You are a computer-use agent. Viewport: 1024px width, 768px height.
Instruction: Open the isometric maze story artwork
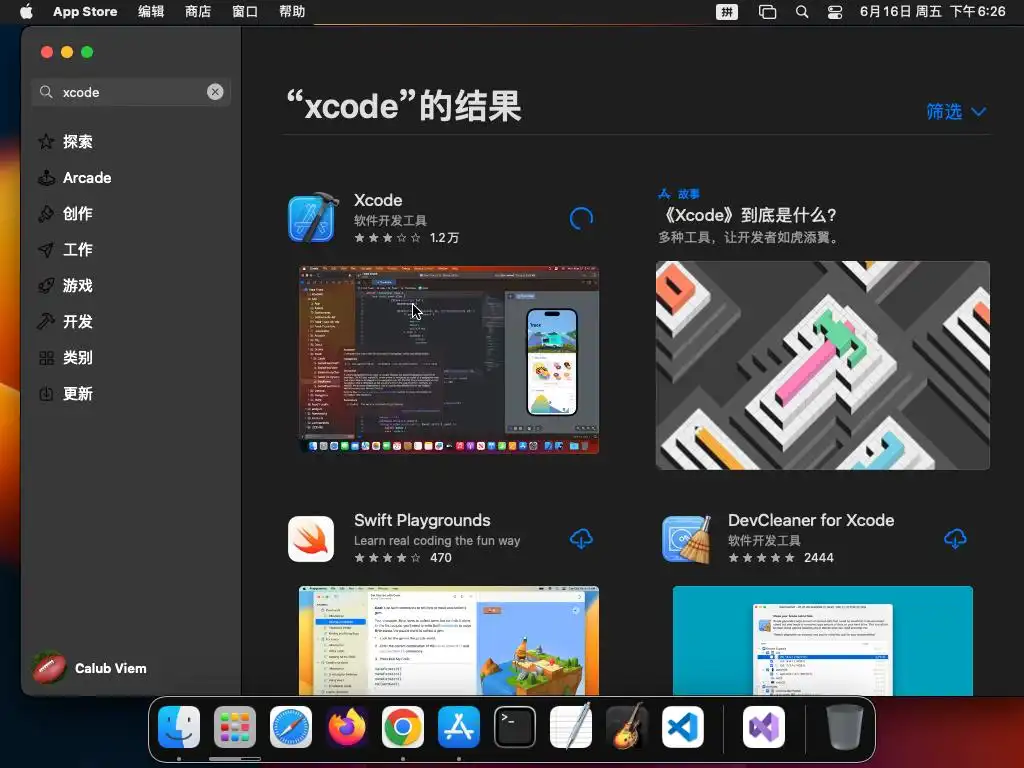click(823, 365)
